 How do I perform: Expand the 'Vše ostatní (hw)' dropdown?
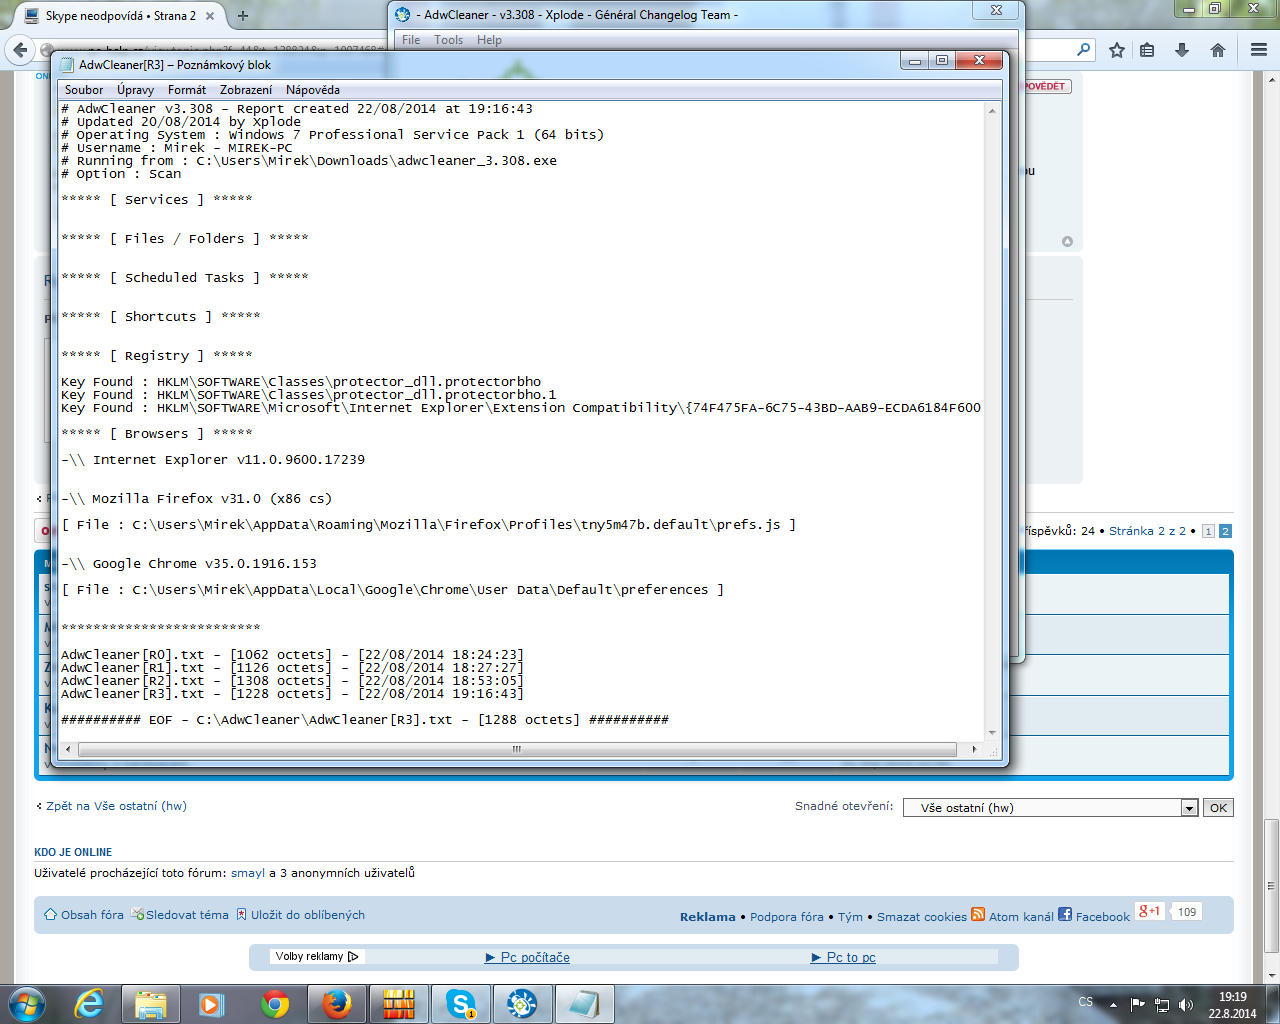(x=1189, y=808)
